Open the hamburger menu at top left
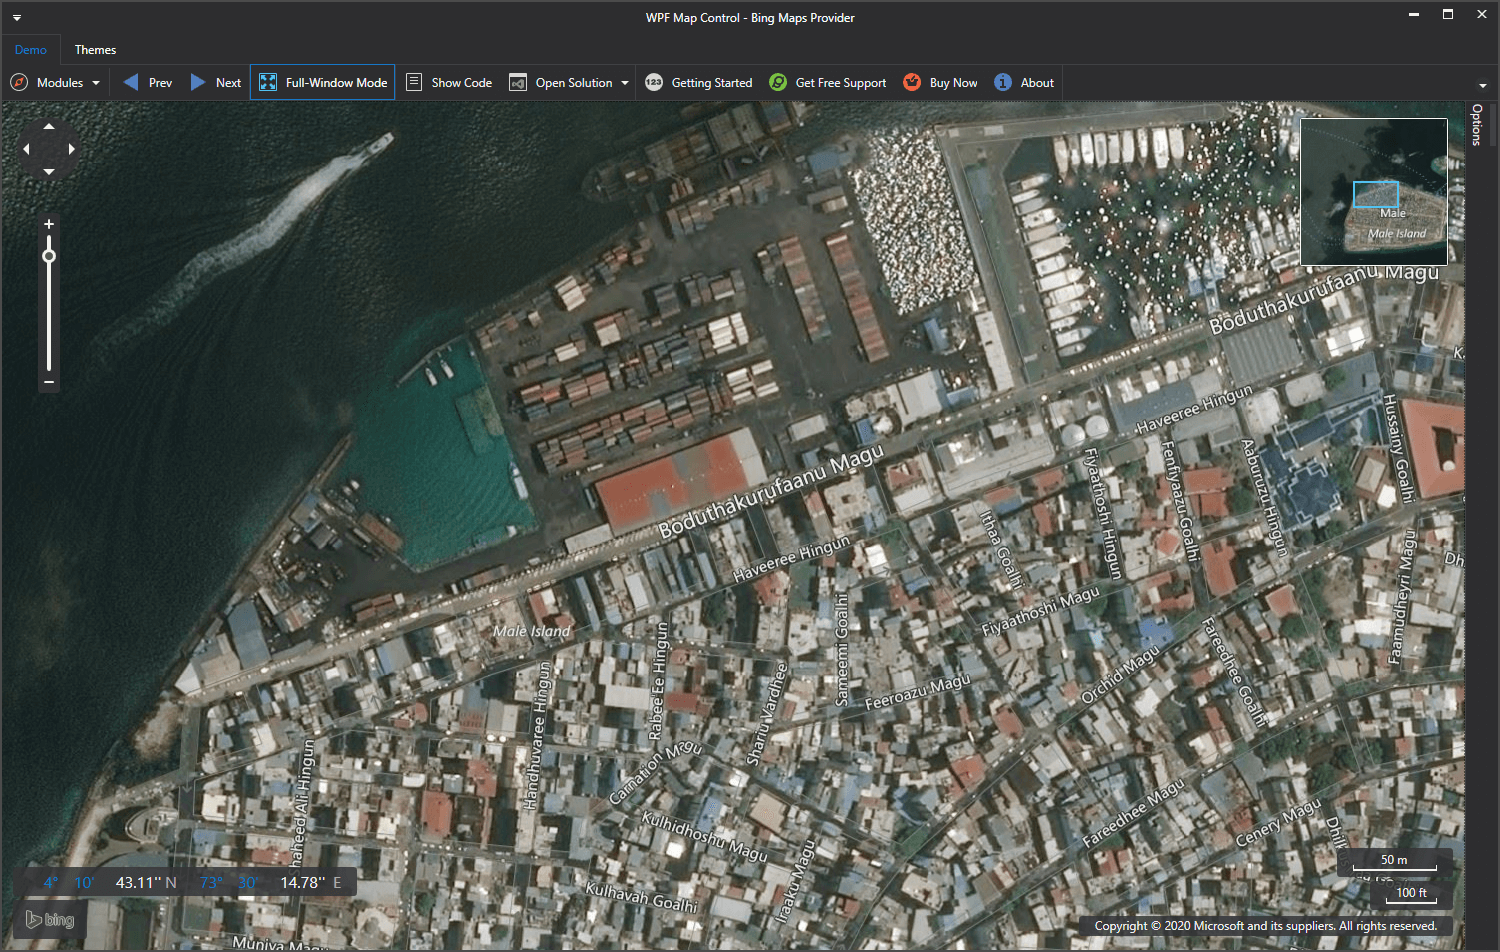 16,17
